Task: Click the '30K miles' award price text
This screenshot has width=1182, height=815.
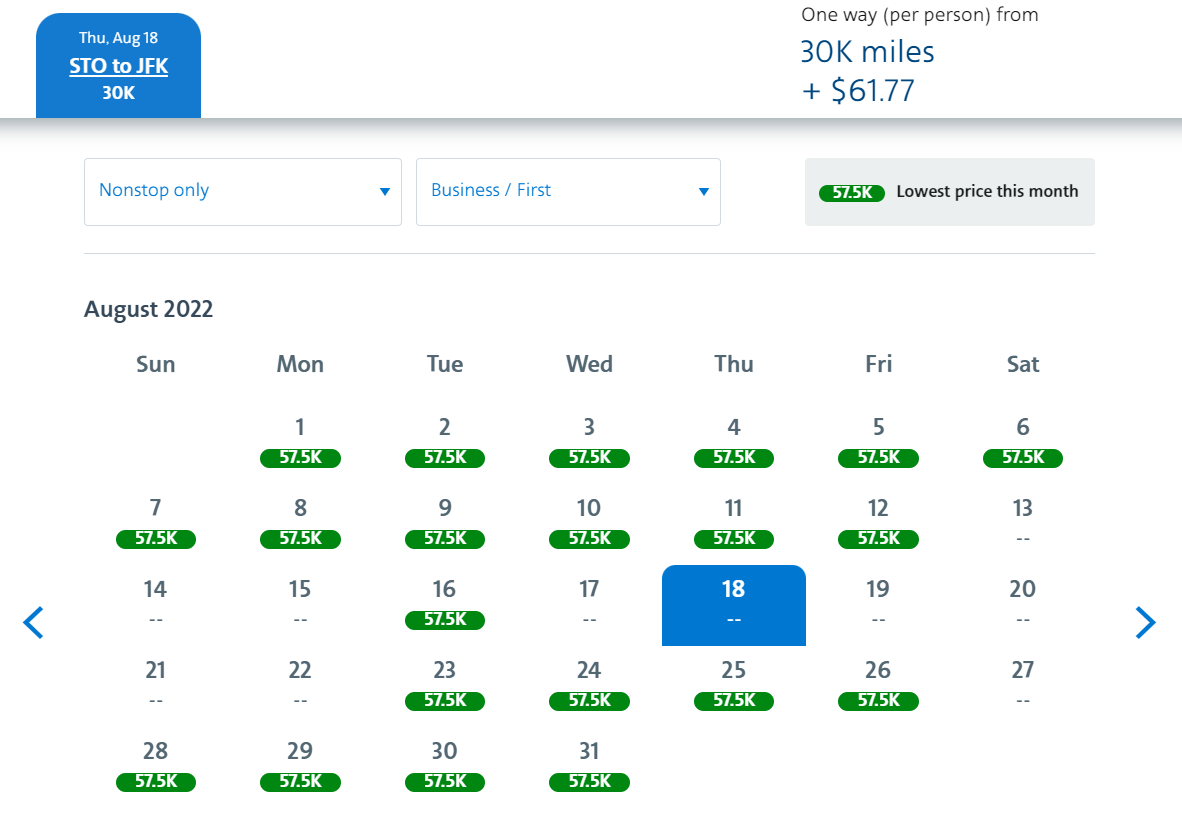Action: click(x=866, y=52)
